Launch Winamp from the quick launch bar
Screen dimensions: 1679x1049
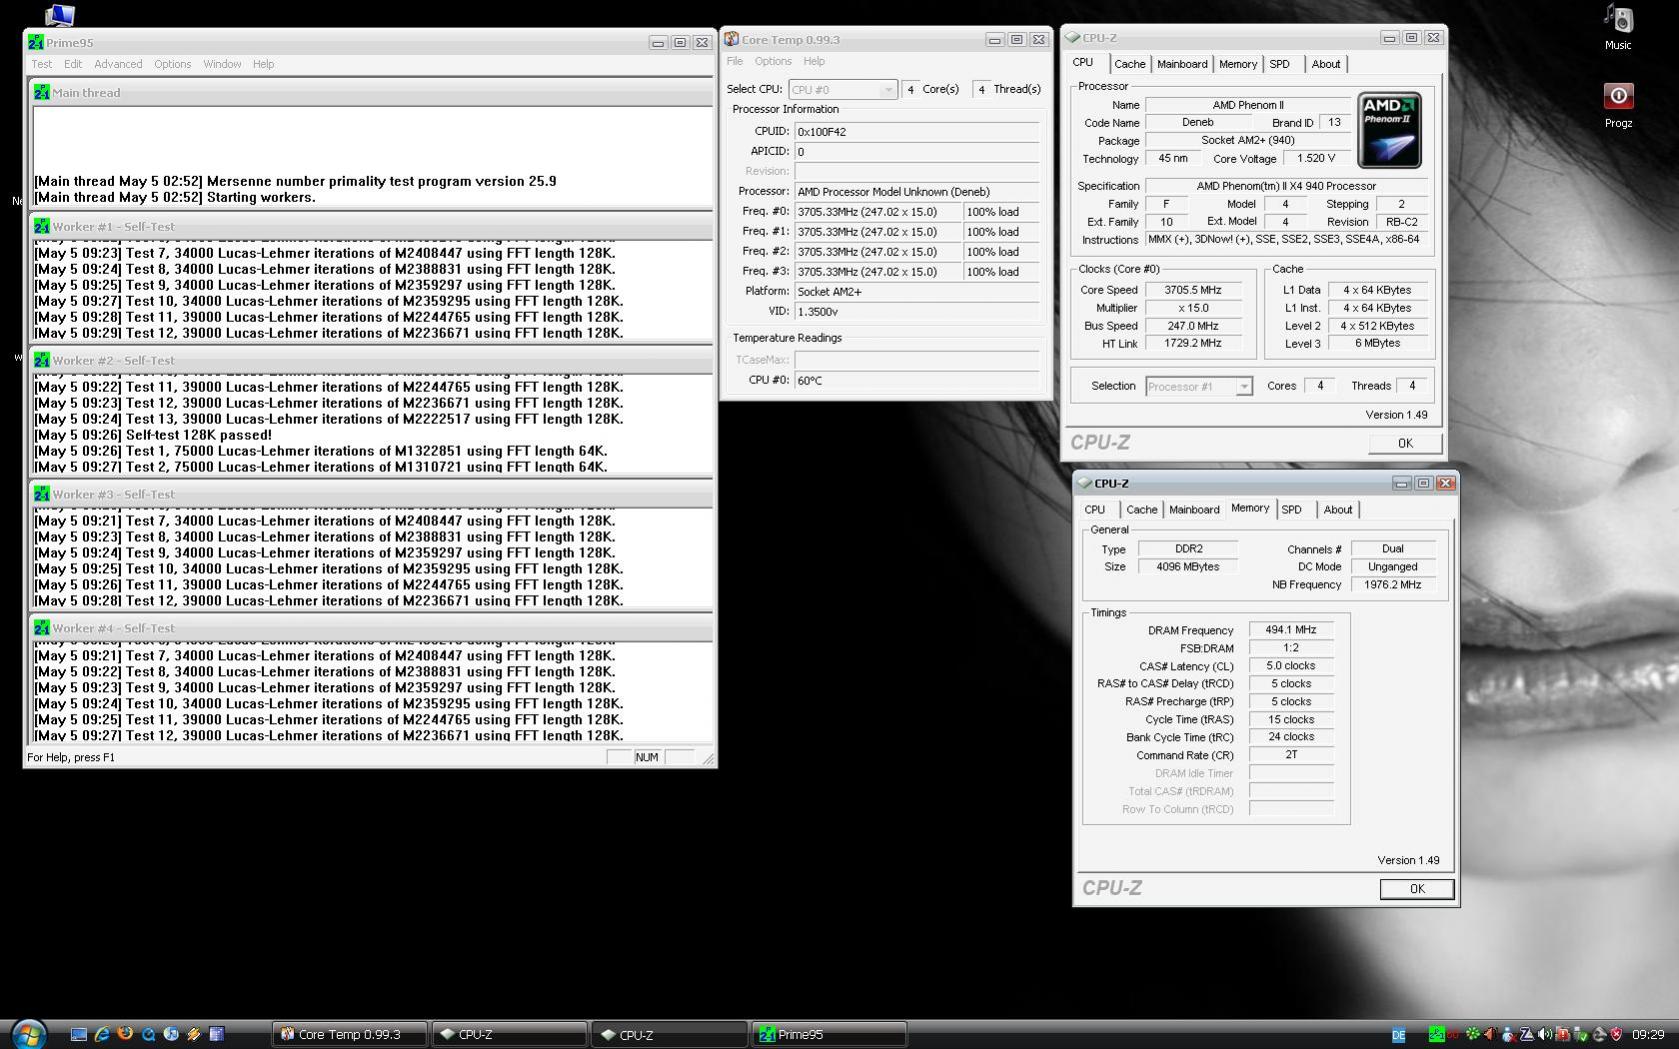[194, 1034]
